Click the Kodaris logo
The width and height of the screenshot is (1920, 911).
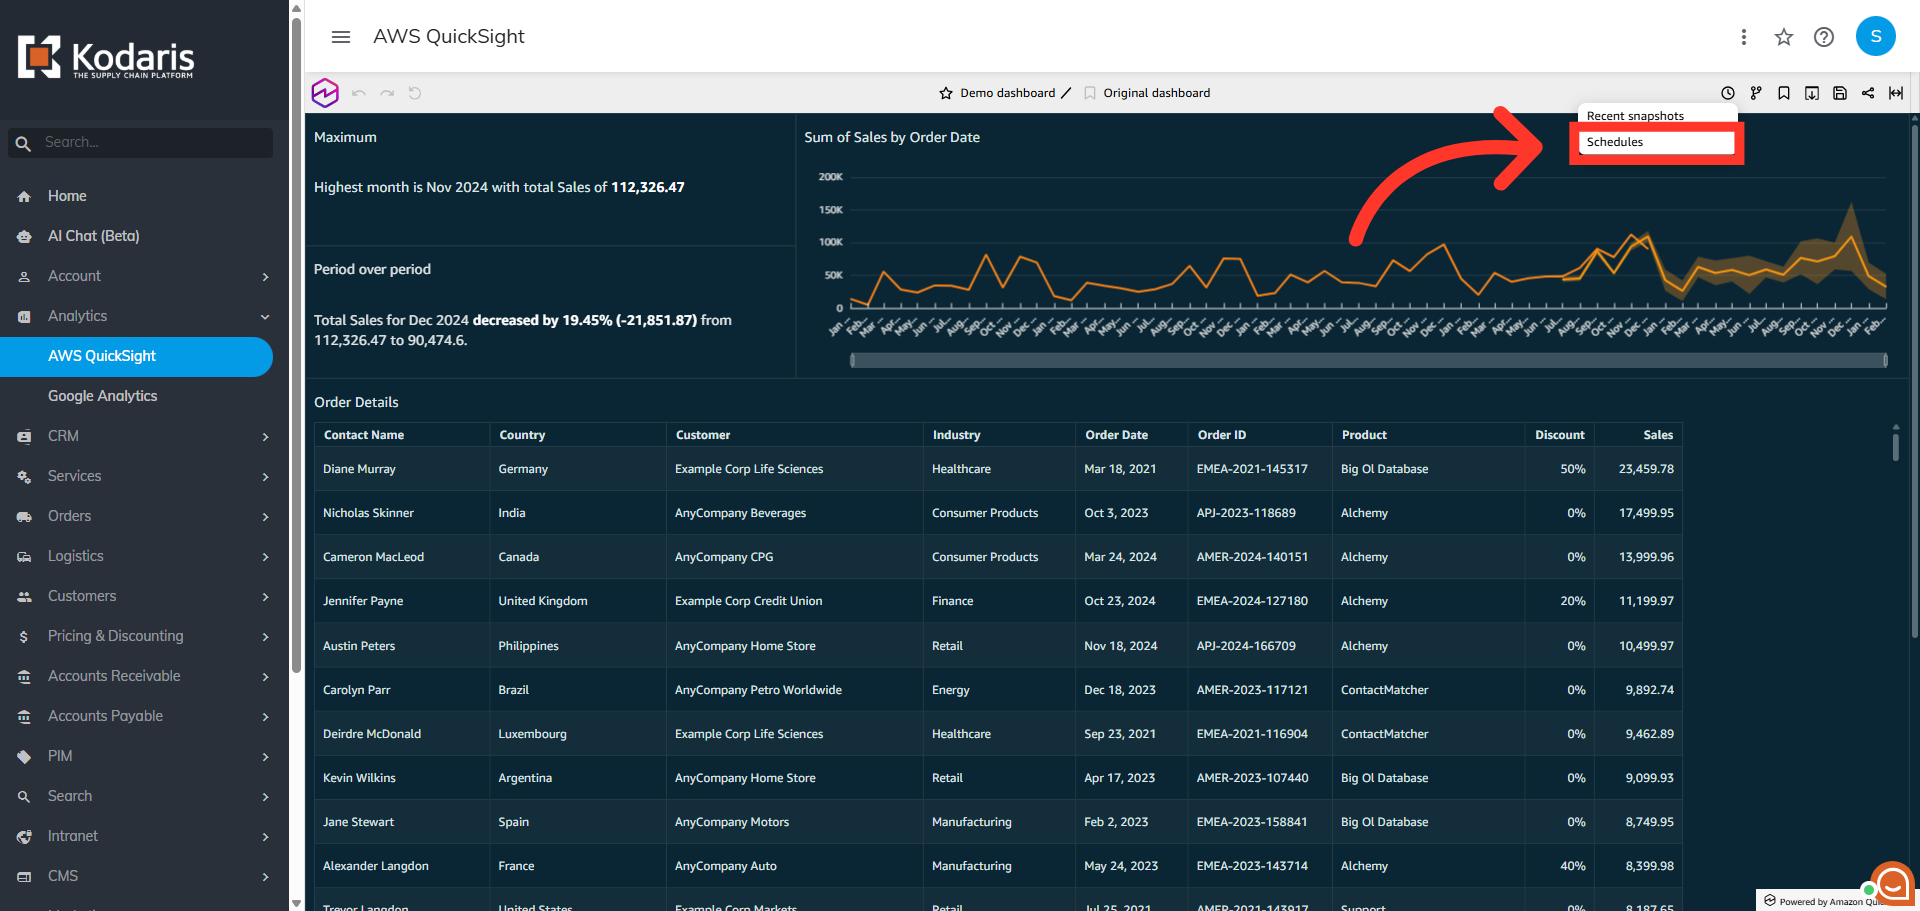[106, 58]
